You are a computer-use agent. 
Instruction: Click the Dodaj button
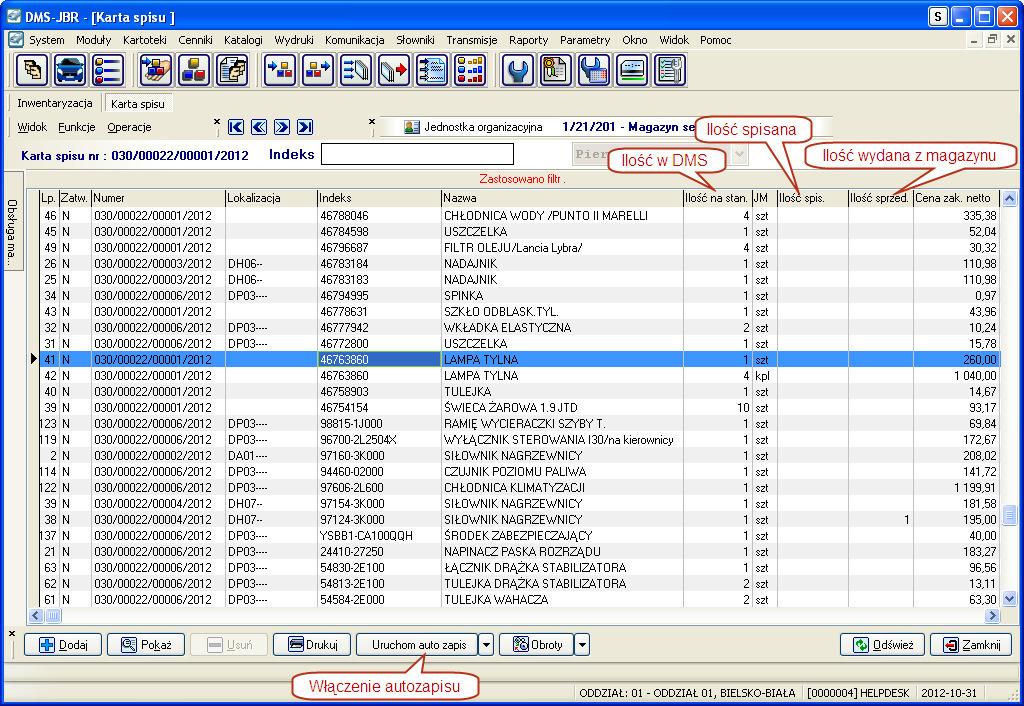63,645
